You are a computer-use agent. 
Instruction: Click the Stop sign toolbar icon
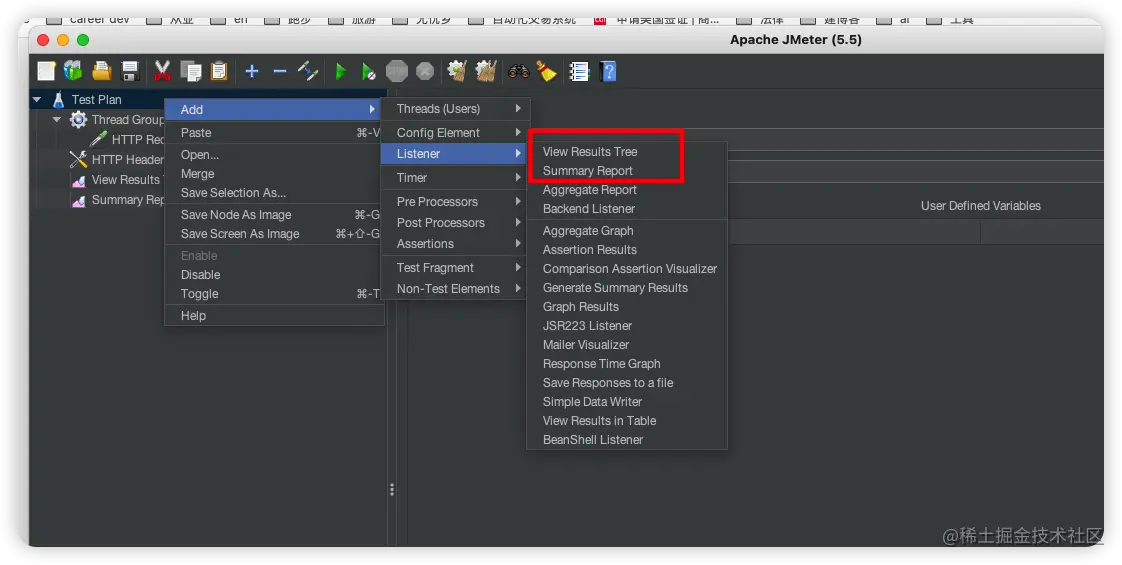[x=396, y=72]
